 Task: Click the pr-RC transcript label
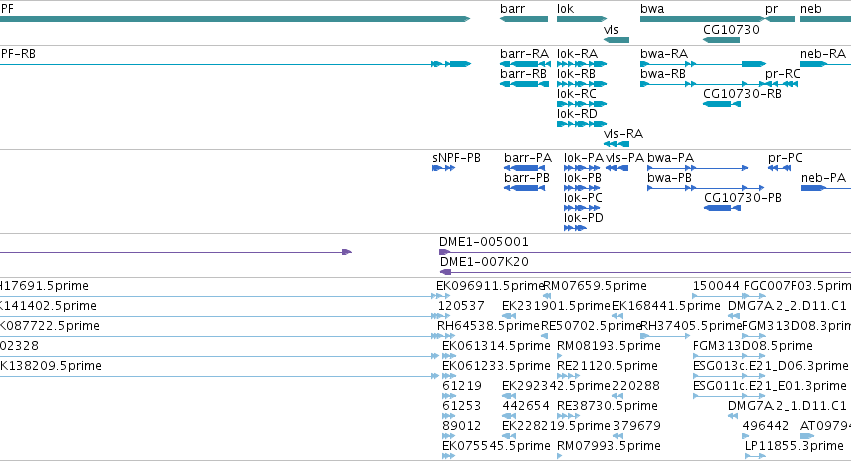783,74
